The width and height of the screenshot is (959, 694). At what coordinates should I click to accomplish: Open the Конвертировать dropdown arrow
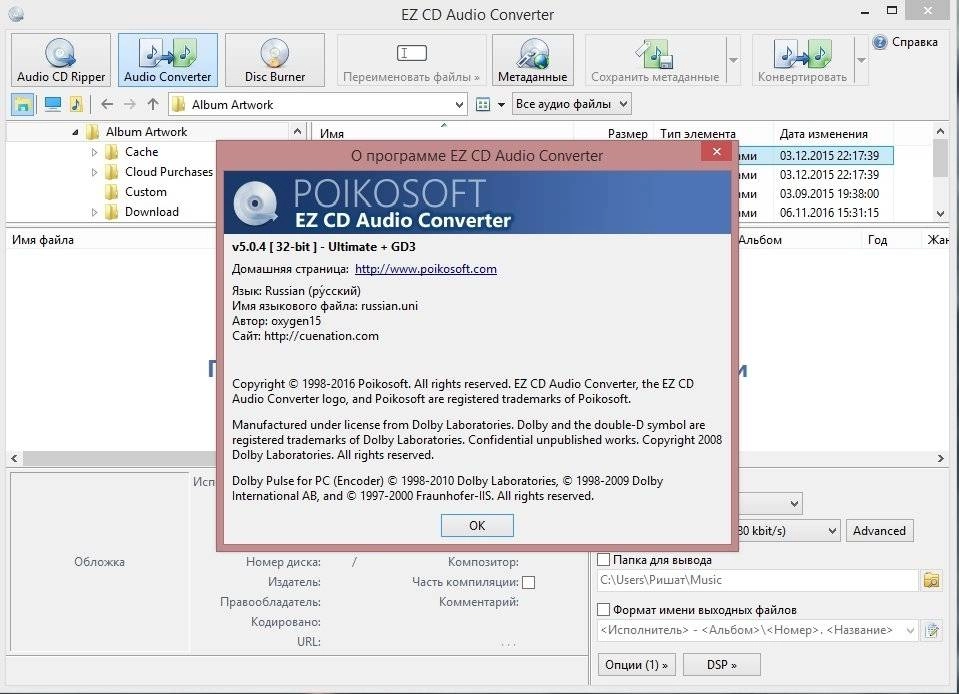click(861, 60)
